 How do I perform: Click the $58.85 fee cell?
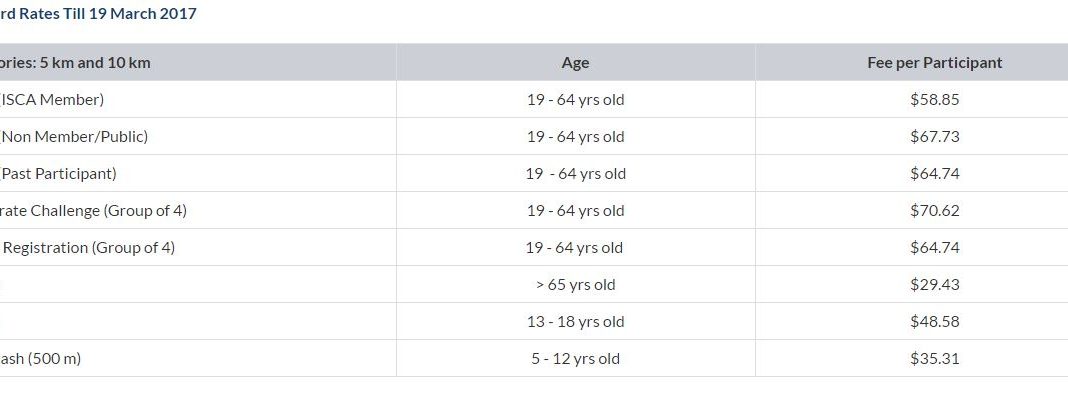point(934,100)
